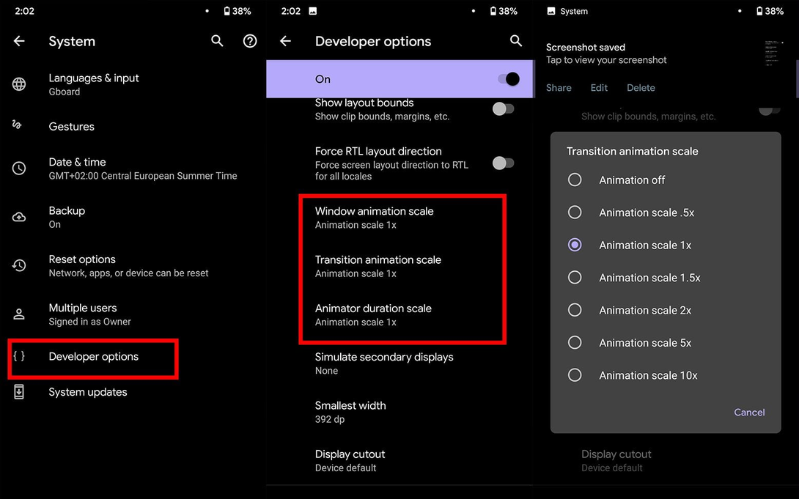Tap back arrow in Developer options

pyautogui.click(x=285, y=41)
